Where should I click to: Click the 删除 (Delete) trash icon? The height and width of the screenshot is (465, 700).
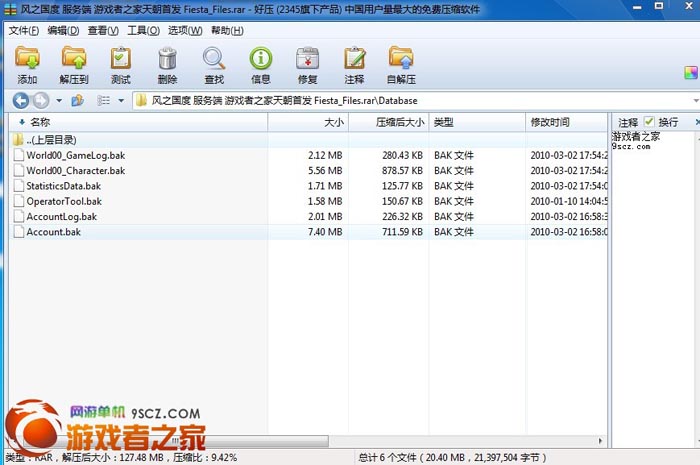[167, 64]
